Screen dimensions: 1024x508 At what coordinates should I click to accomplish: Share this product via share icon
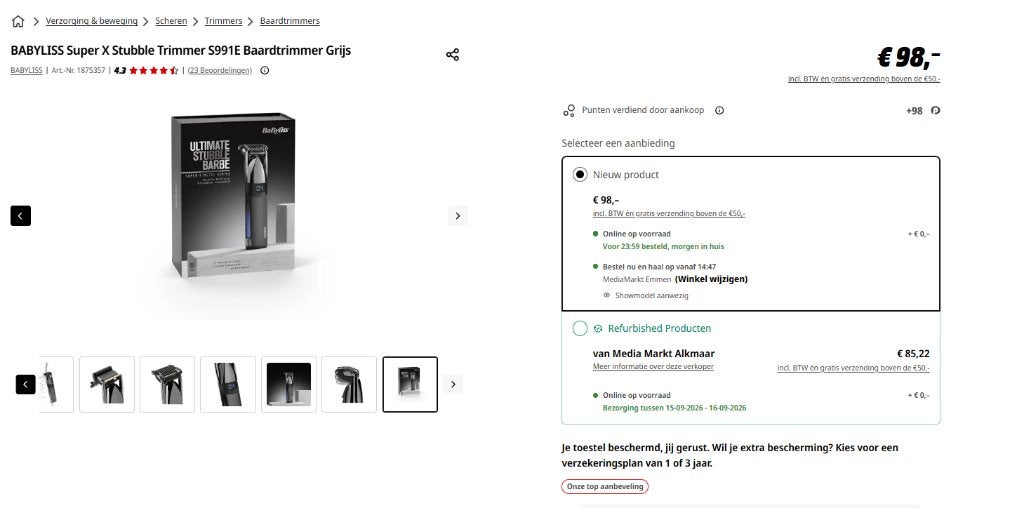(453, 54)
